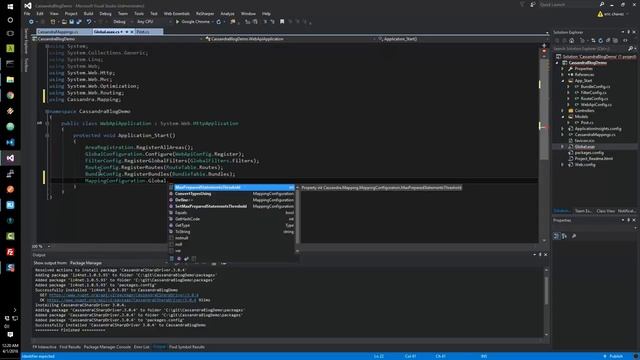Click the Publish status bar button
Viewport: 640px width, 360px height.
tap(614, 356)
